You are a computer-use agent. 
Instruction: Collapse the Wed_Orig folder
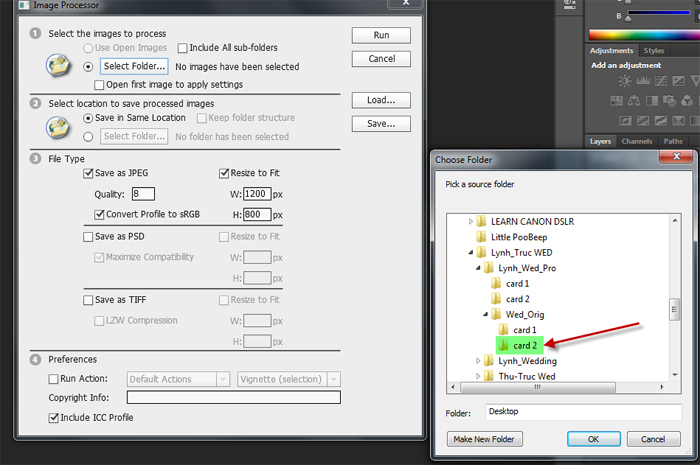point(486,314)
